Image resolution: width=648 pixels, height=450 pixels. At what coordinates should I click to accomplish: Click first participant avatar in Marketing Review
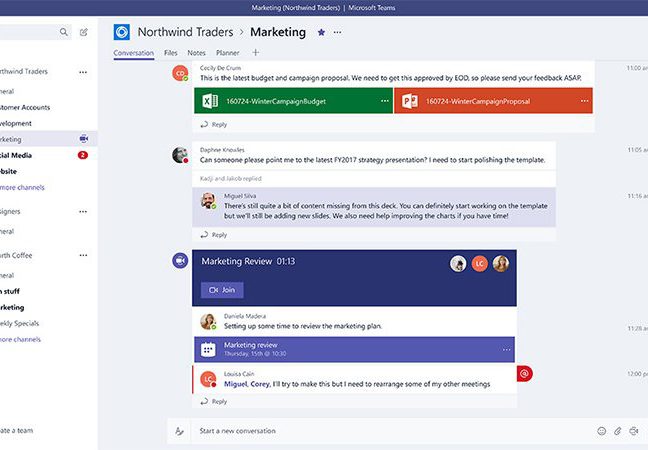tap(458, 264)
